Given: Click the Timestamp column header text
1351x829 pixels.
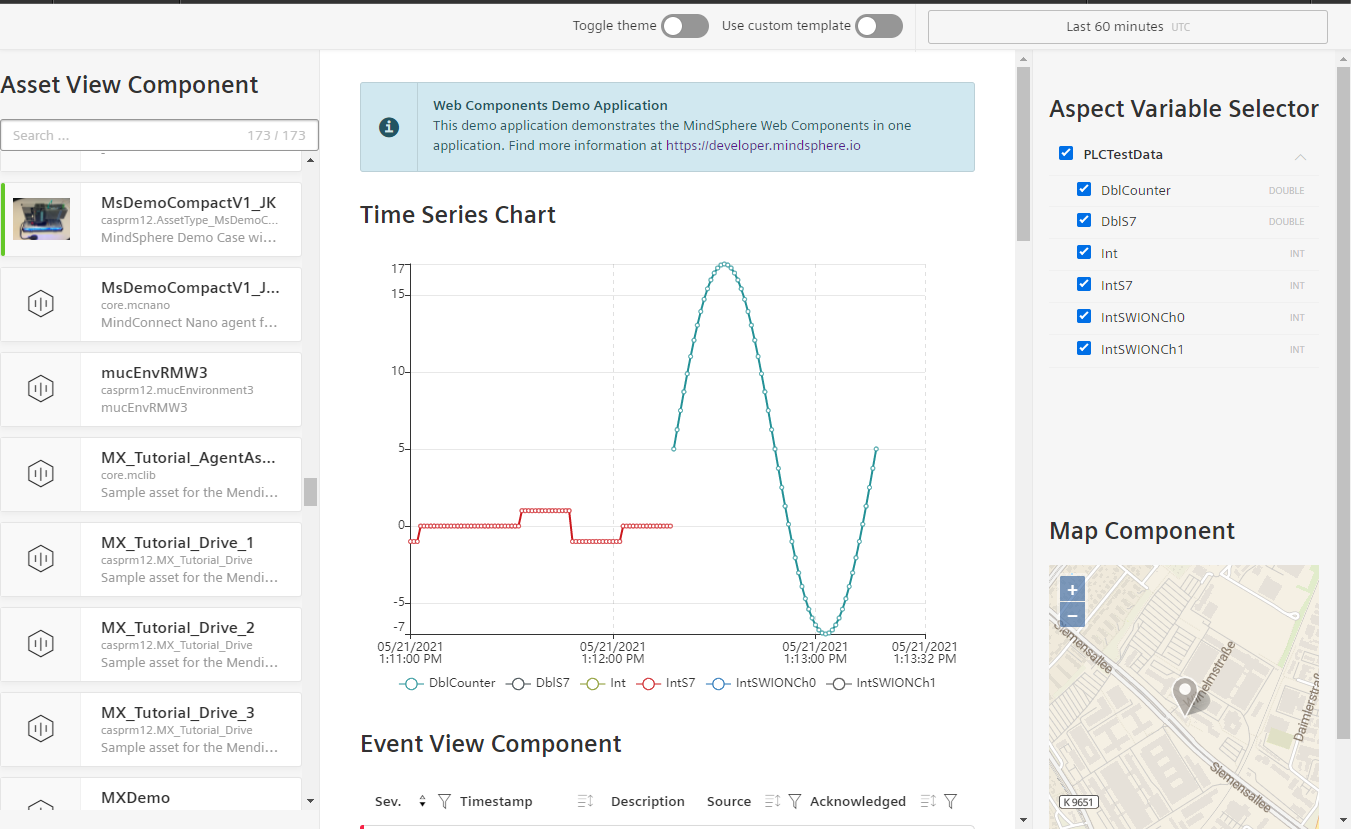Looking at the screenshot, I should [x=496, y=801].
